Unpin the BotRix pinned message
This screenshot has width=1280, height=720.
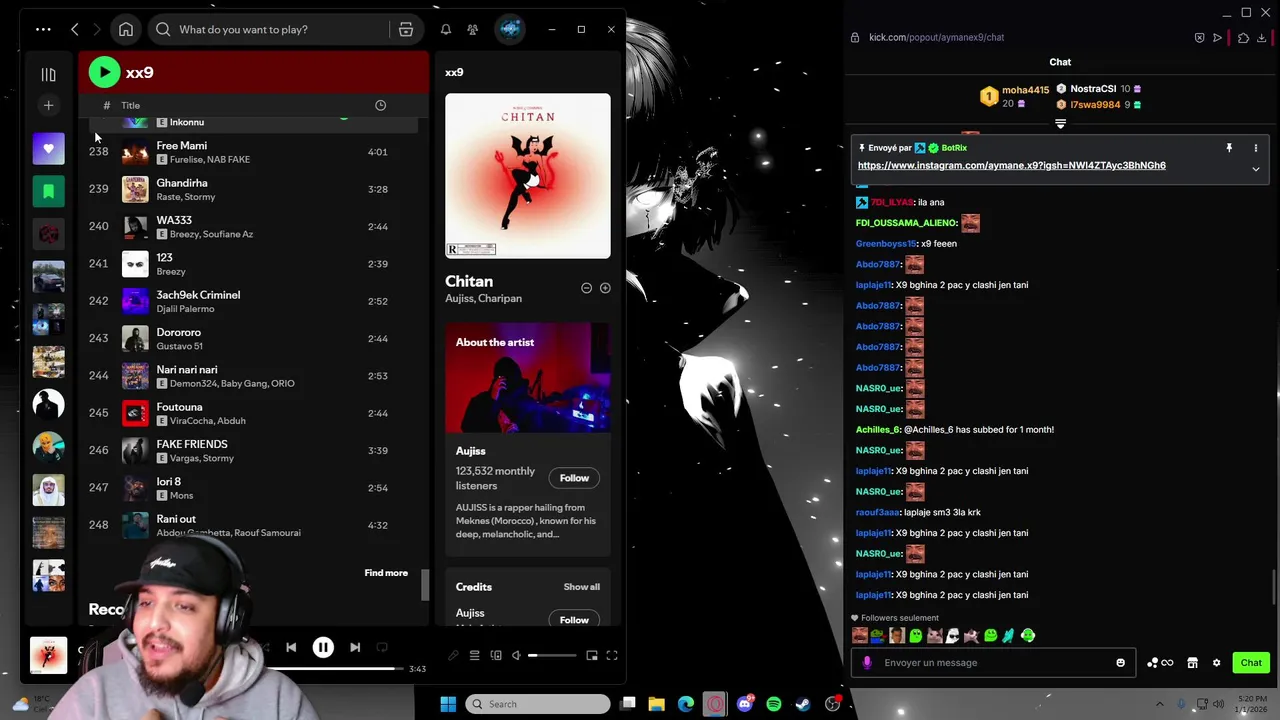click(x=1229, y=148)
